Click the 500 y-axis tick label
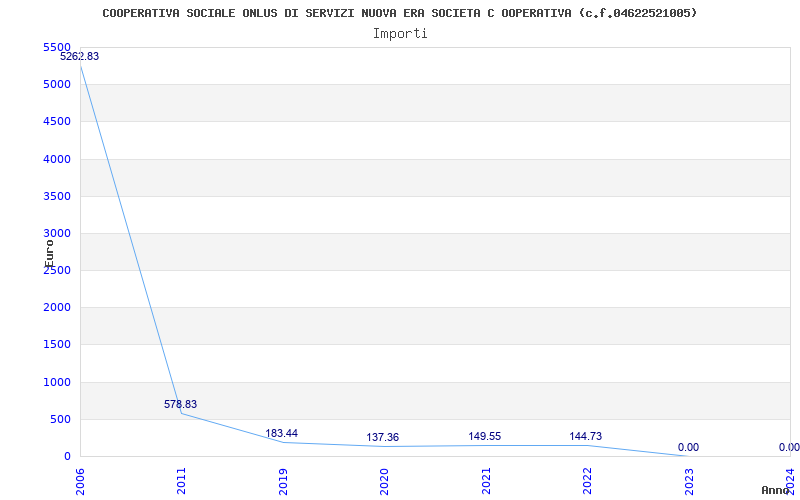This screenshot has height=500, width=800. [x=60, y=419]
